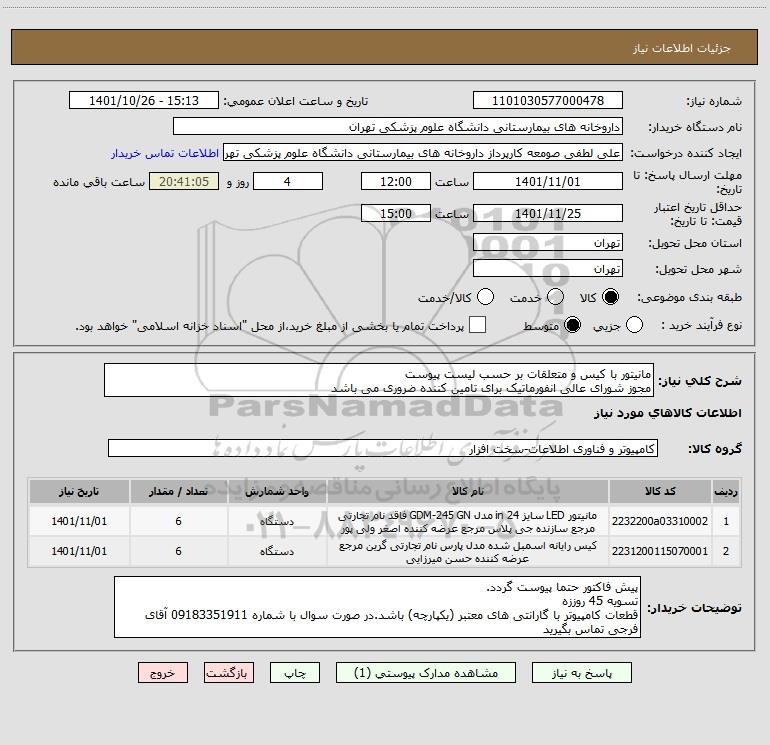The image size is (770, 745).
Task: Click item code 2232200a03310002
Action: [660, 522]
